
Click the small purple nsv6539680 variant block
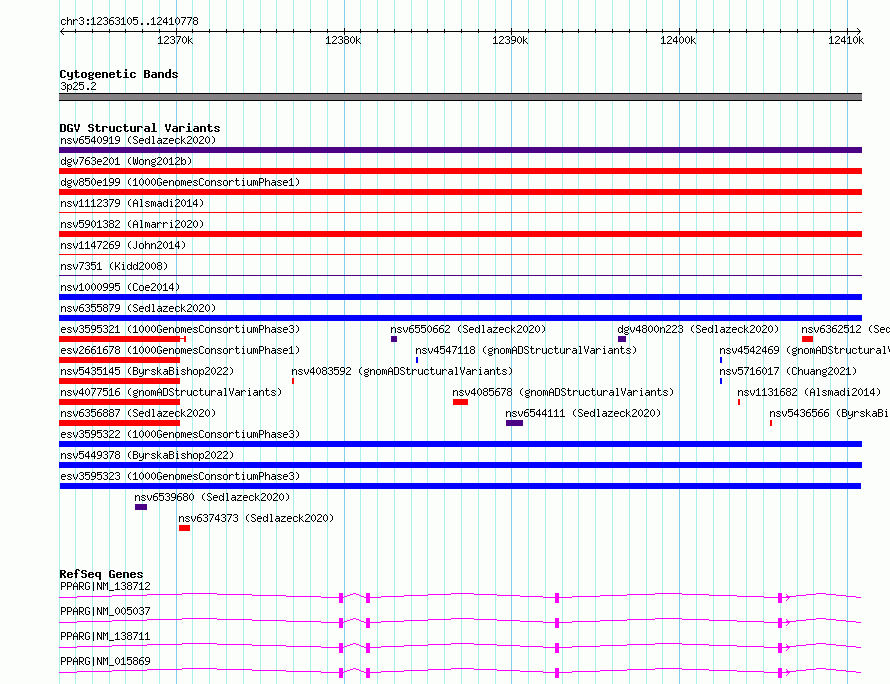pyautogui.click(x=141, y=507)
